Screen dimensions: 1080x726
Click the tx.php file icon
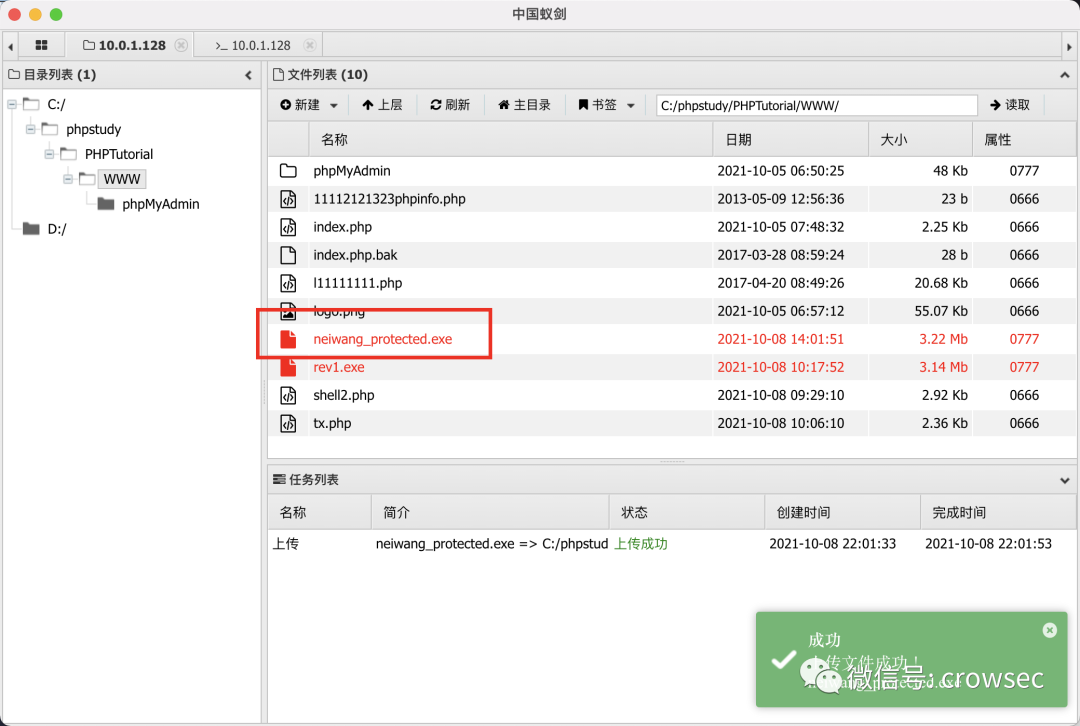tap(289, 424)
